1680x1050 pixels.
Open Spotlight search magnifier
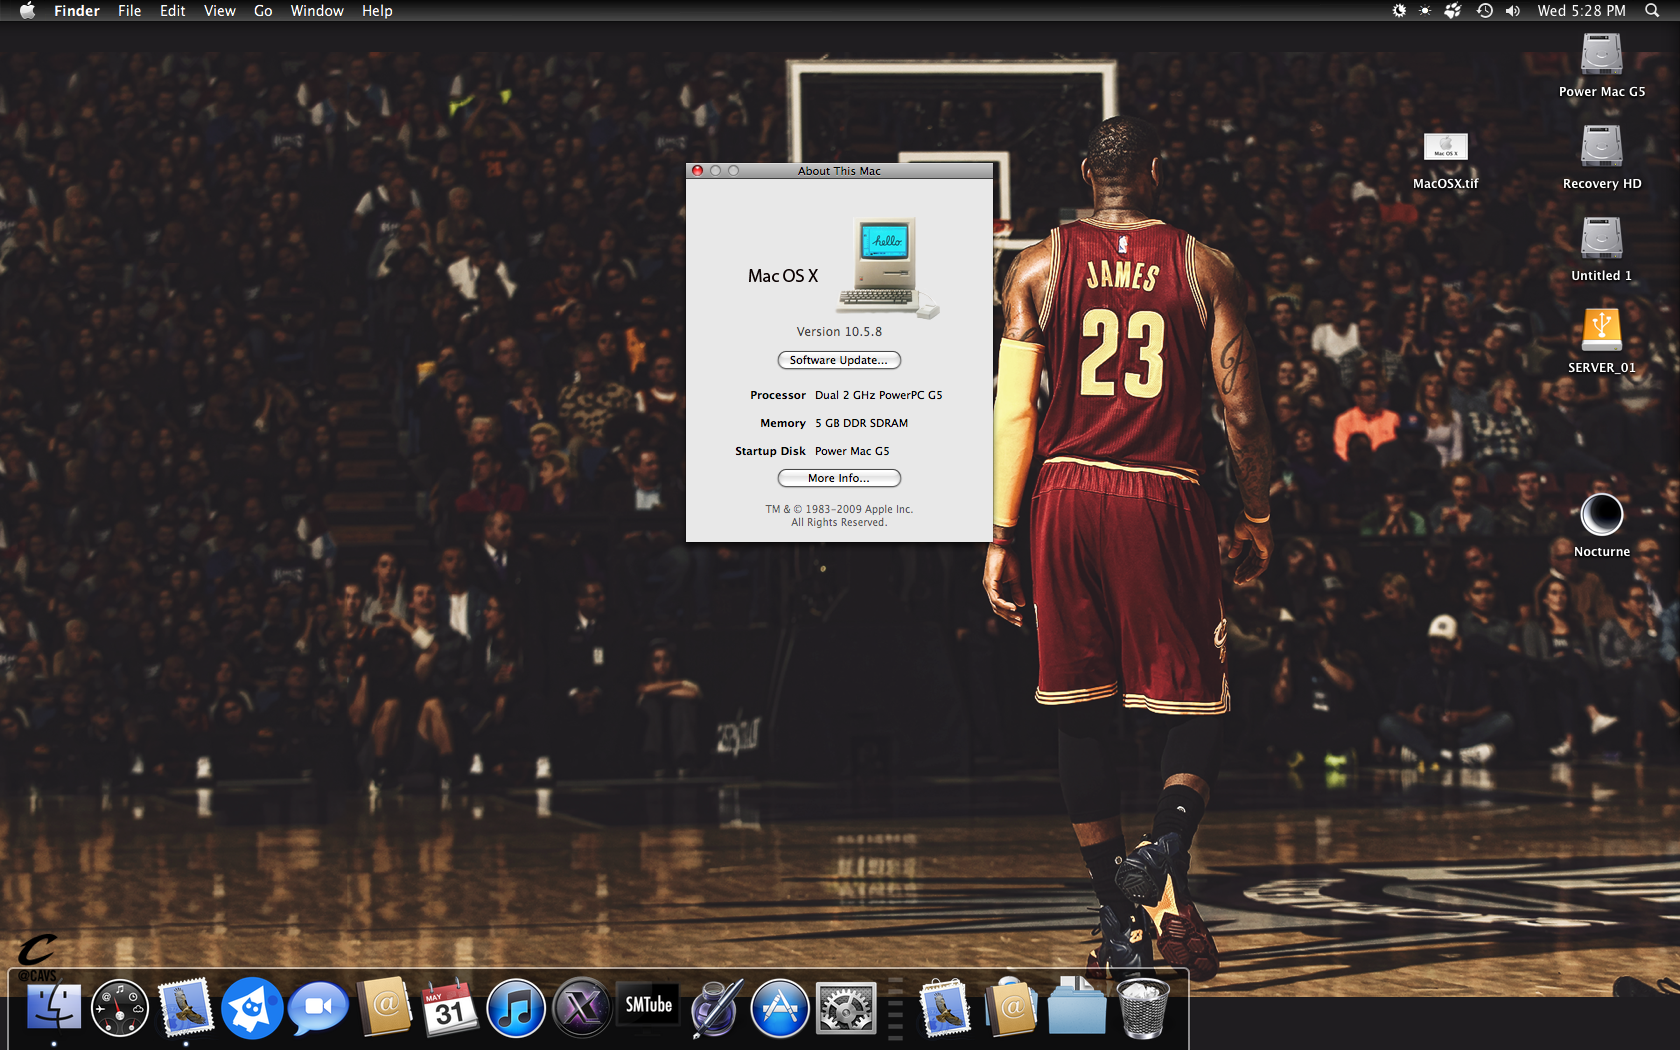1652,11
